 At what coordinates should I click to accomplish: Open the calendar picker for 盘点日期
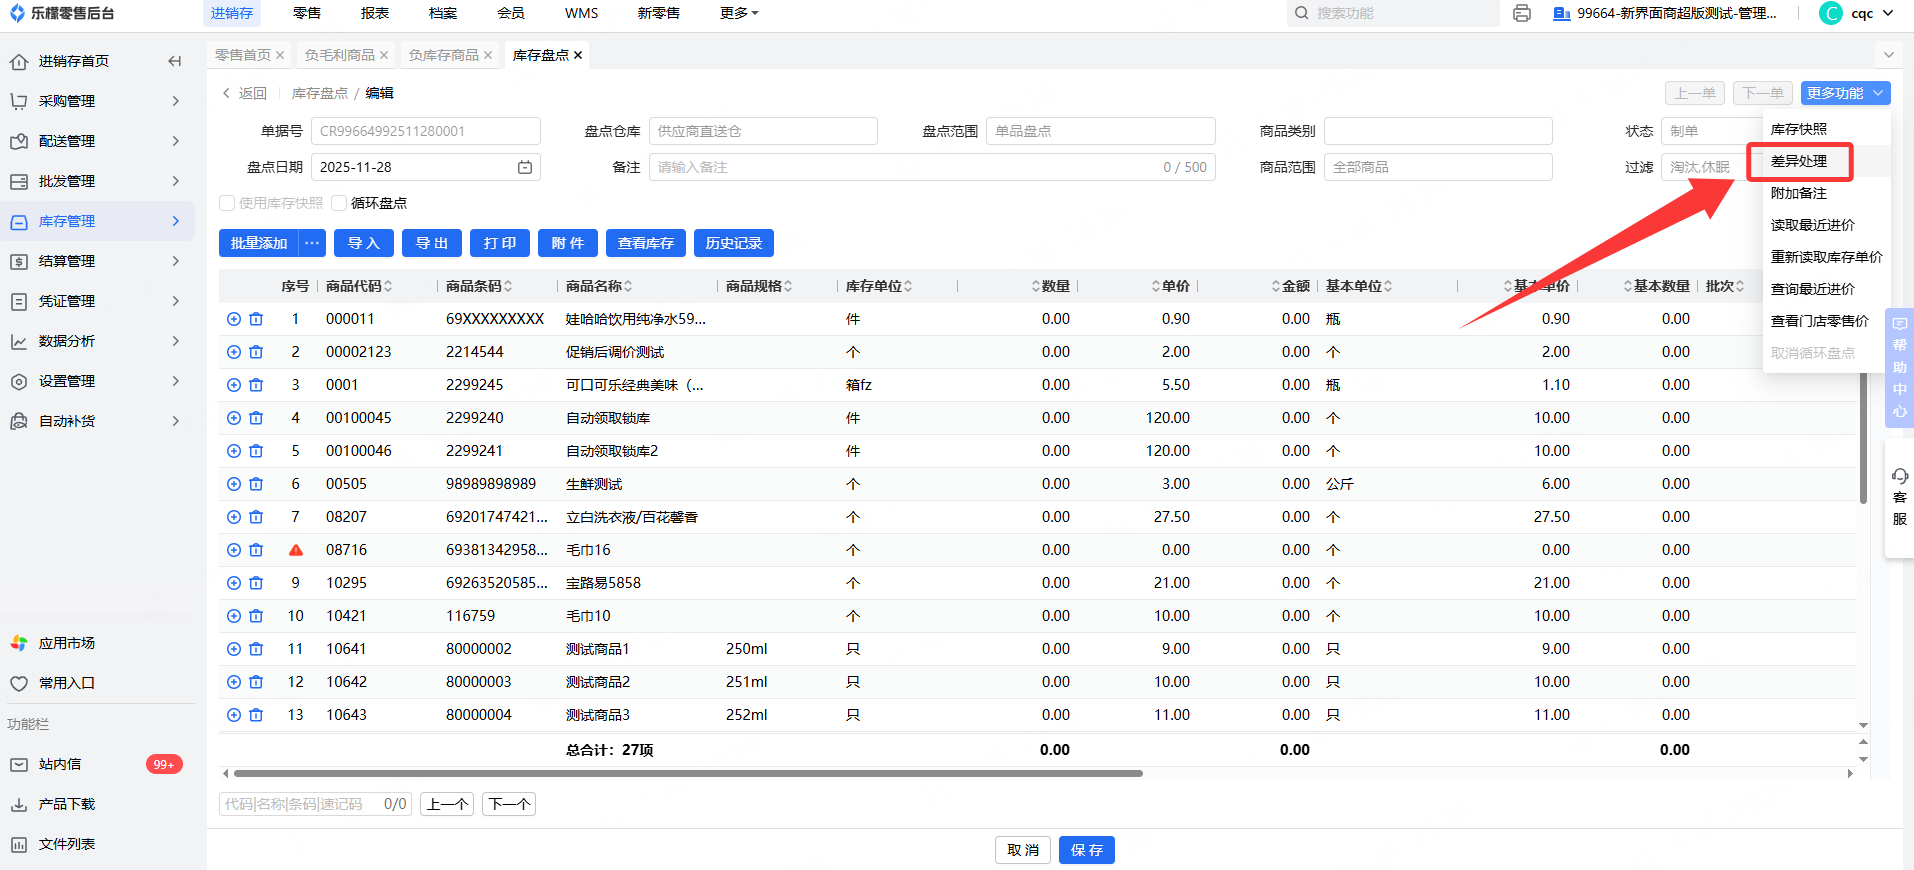tap(525, 167)
